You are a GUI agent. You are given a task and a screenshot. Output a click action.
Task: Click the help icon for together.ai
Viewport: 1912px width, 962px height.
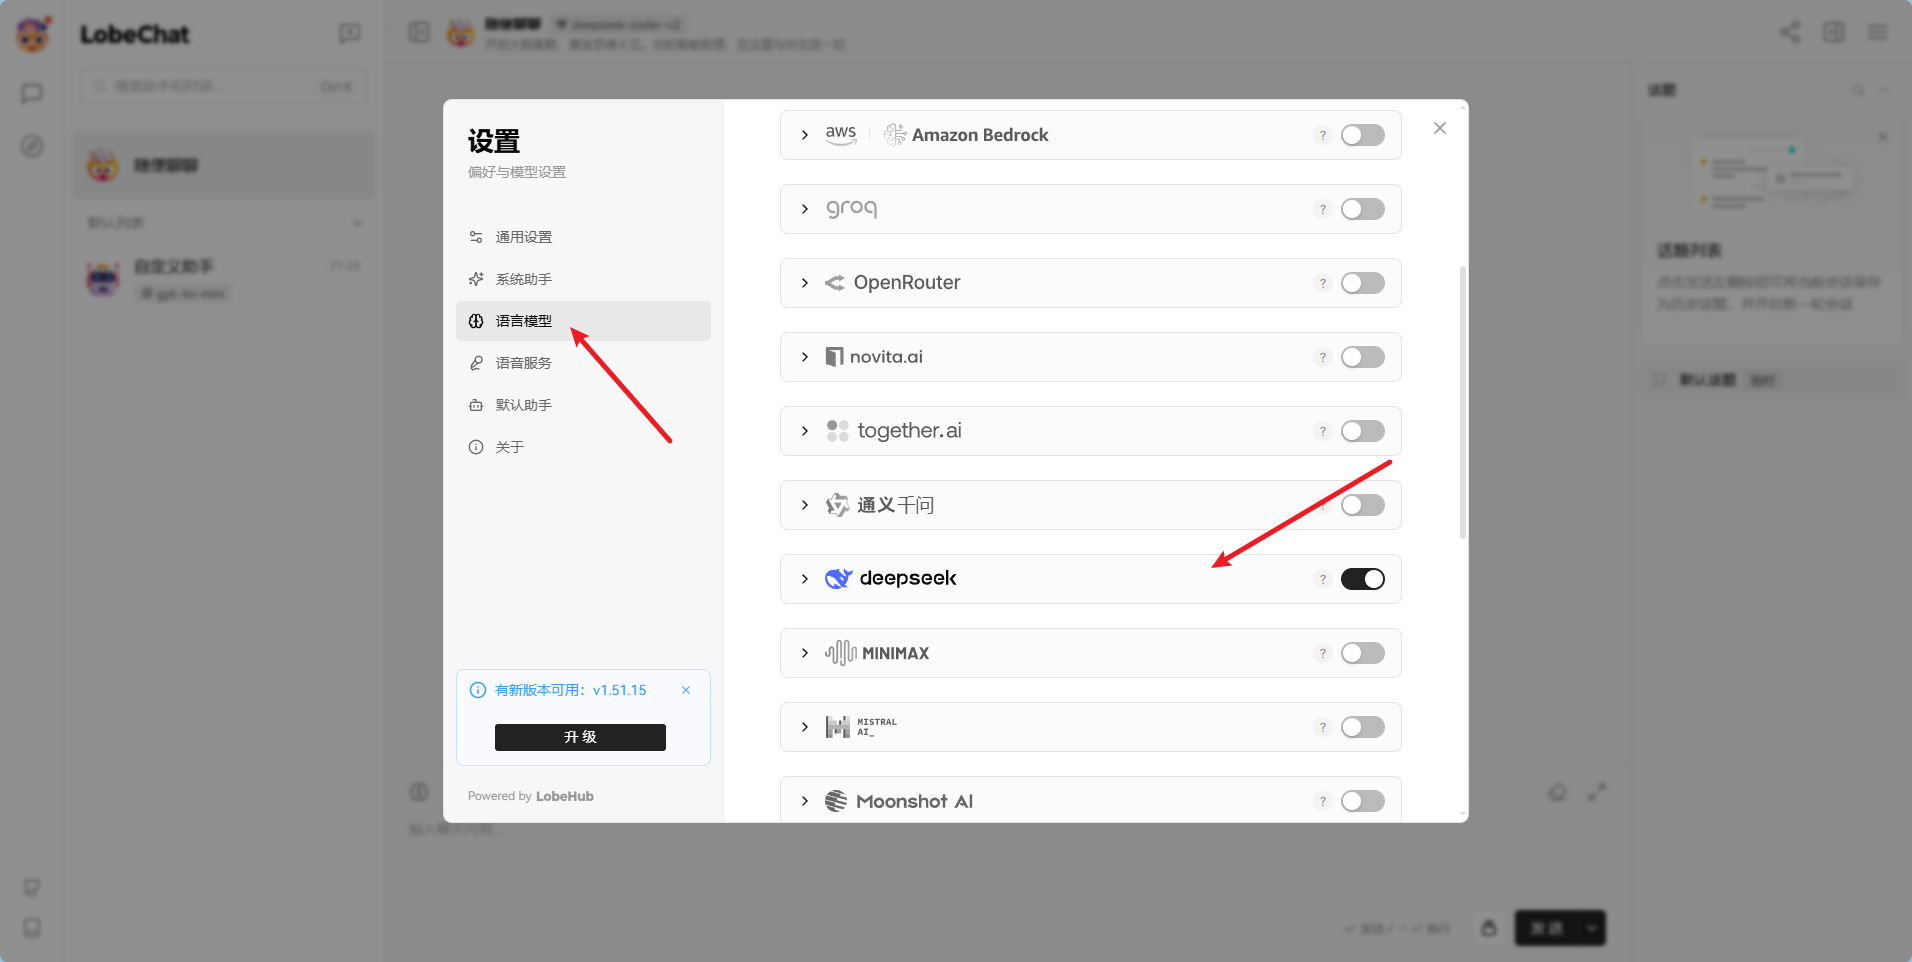point(1322,431)
